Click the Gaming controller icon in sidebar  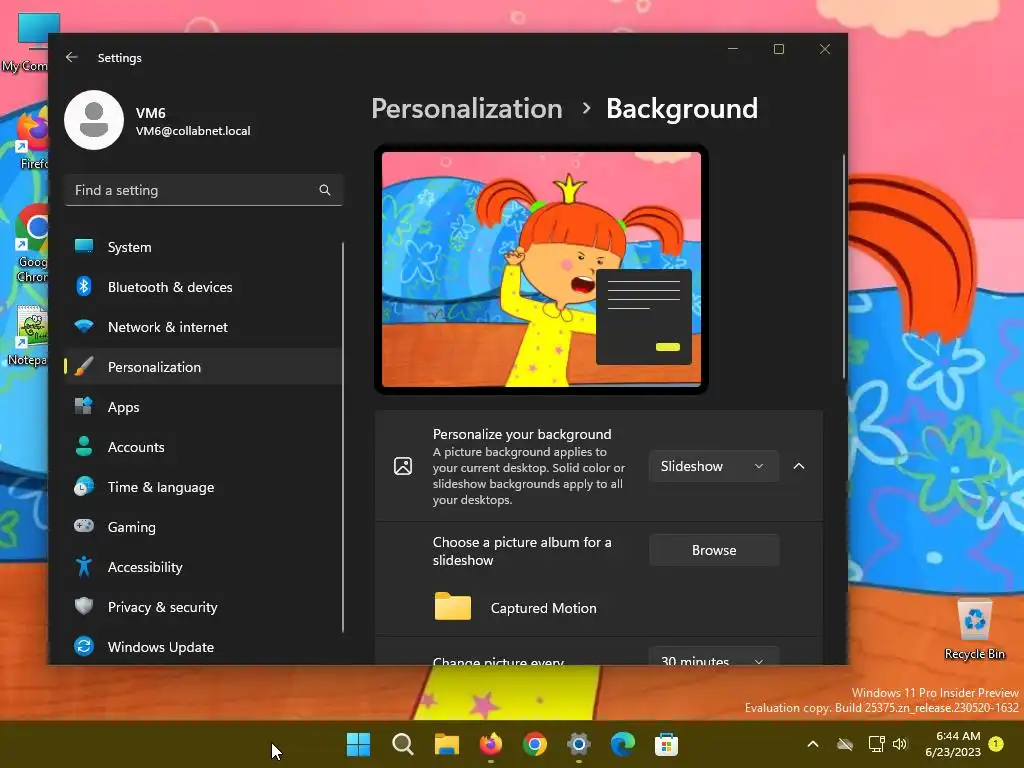coord(84,526)
